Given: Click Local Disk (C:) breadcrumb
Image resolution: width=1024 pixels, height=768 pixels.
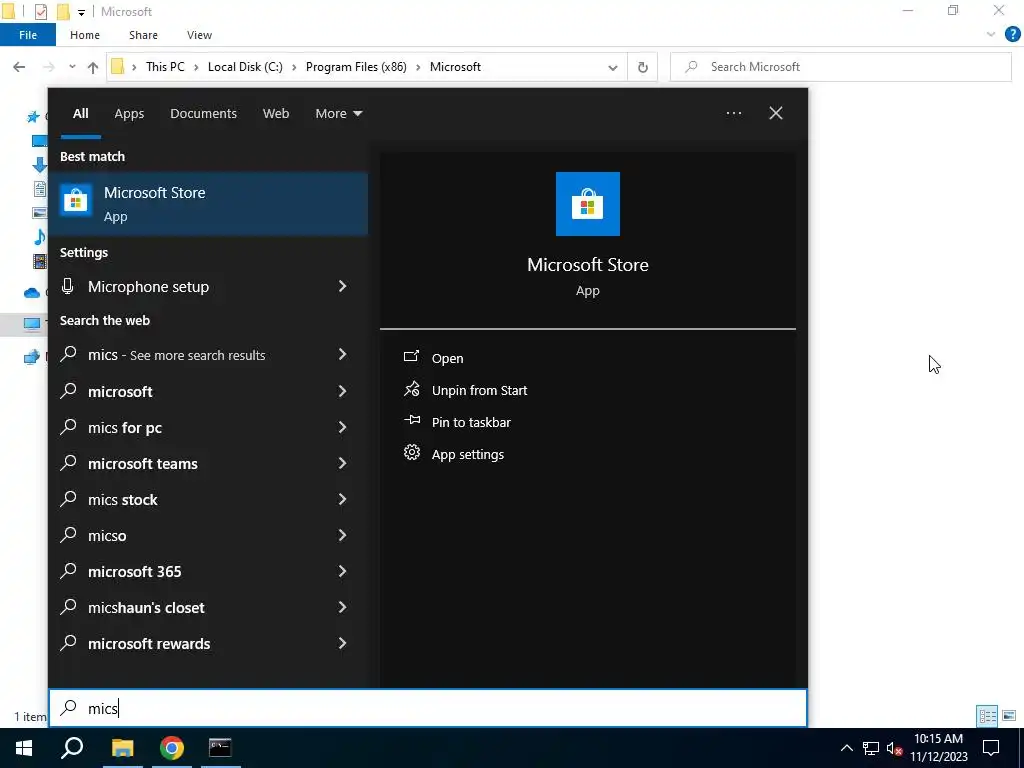Looking at the screenshot, I should (x=245, y=67).
